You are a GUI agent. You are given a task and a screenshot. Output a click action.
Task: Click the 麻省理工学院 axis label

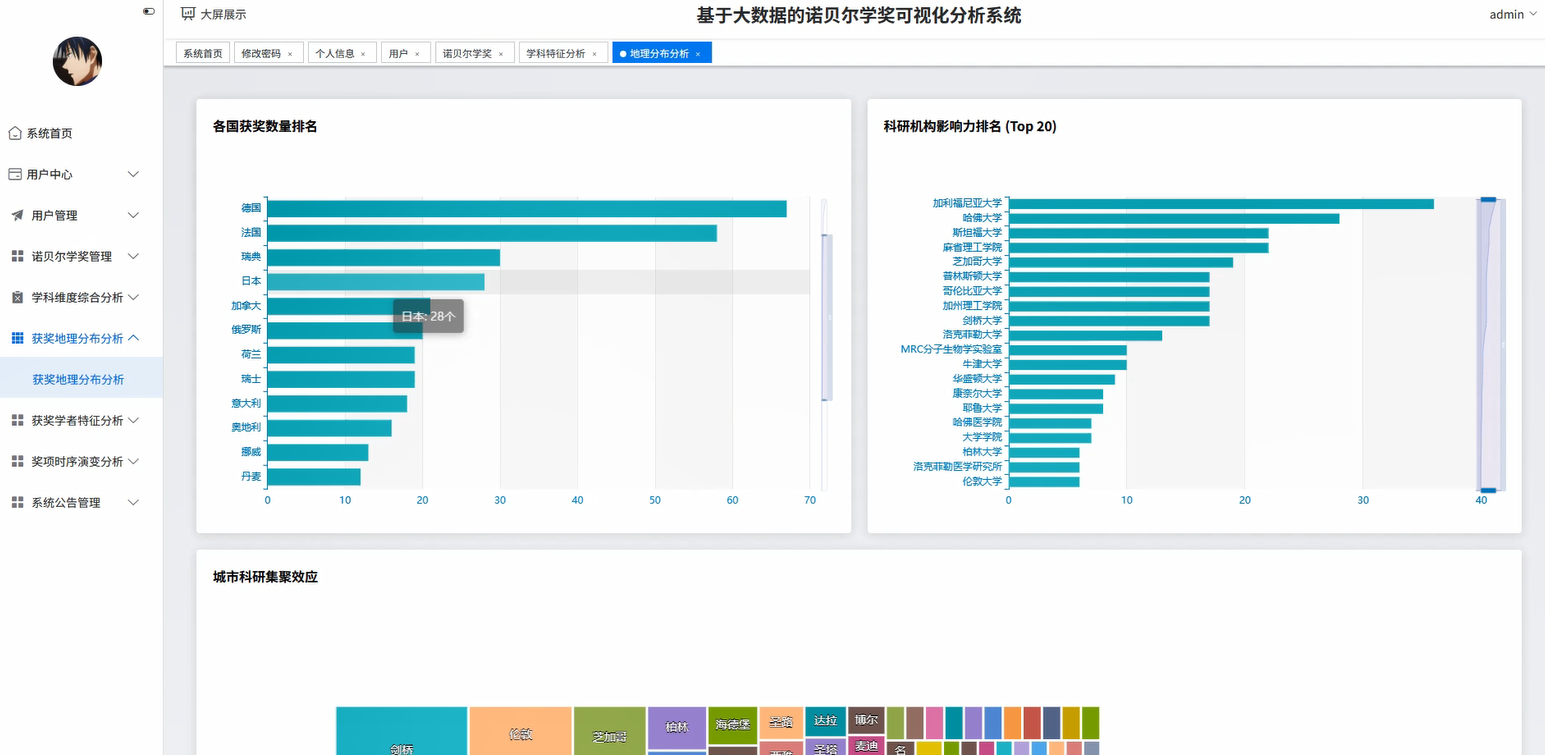[x=972, y=247]
